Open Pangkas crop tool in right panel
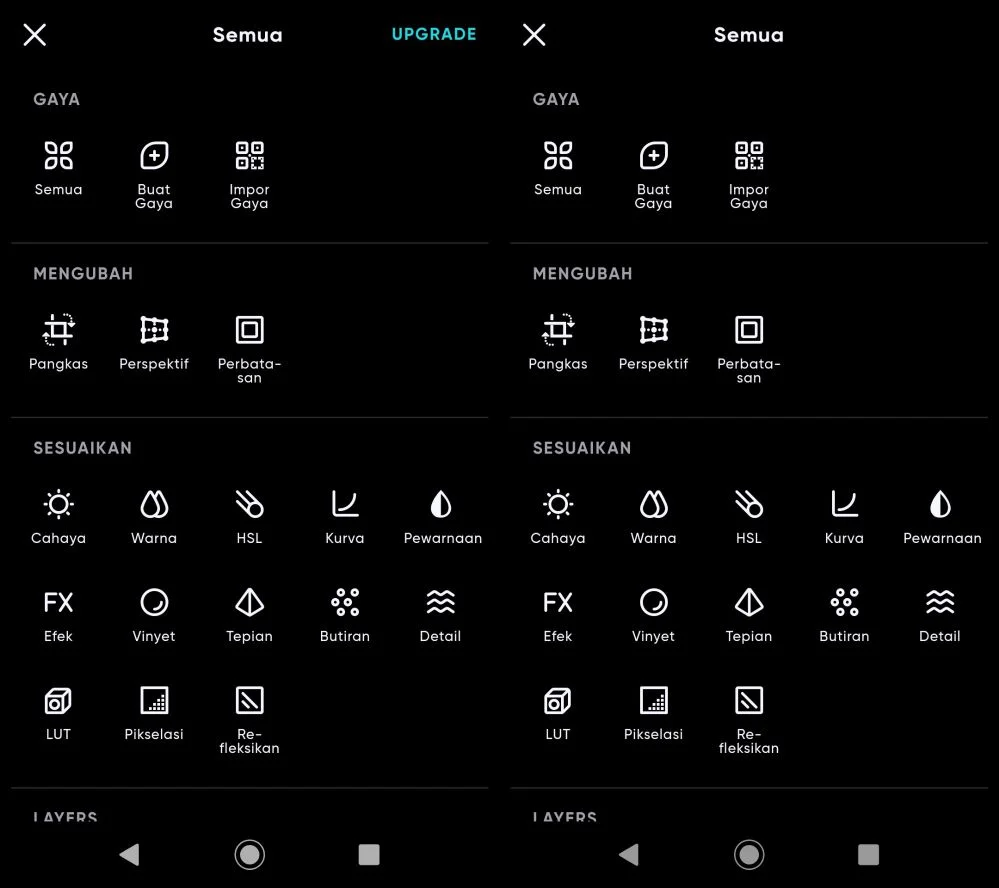The height and width of the screenshot is (888, 999). [558, 343]
